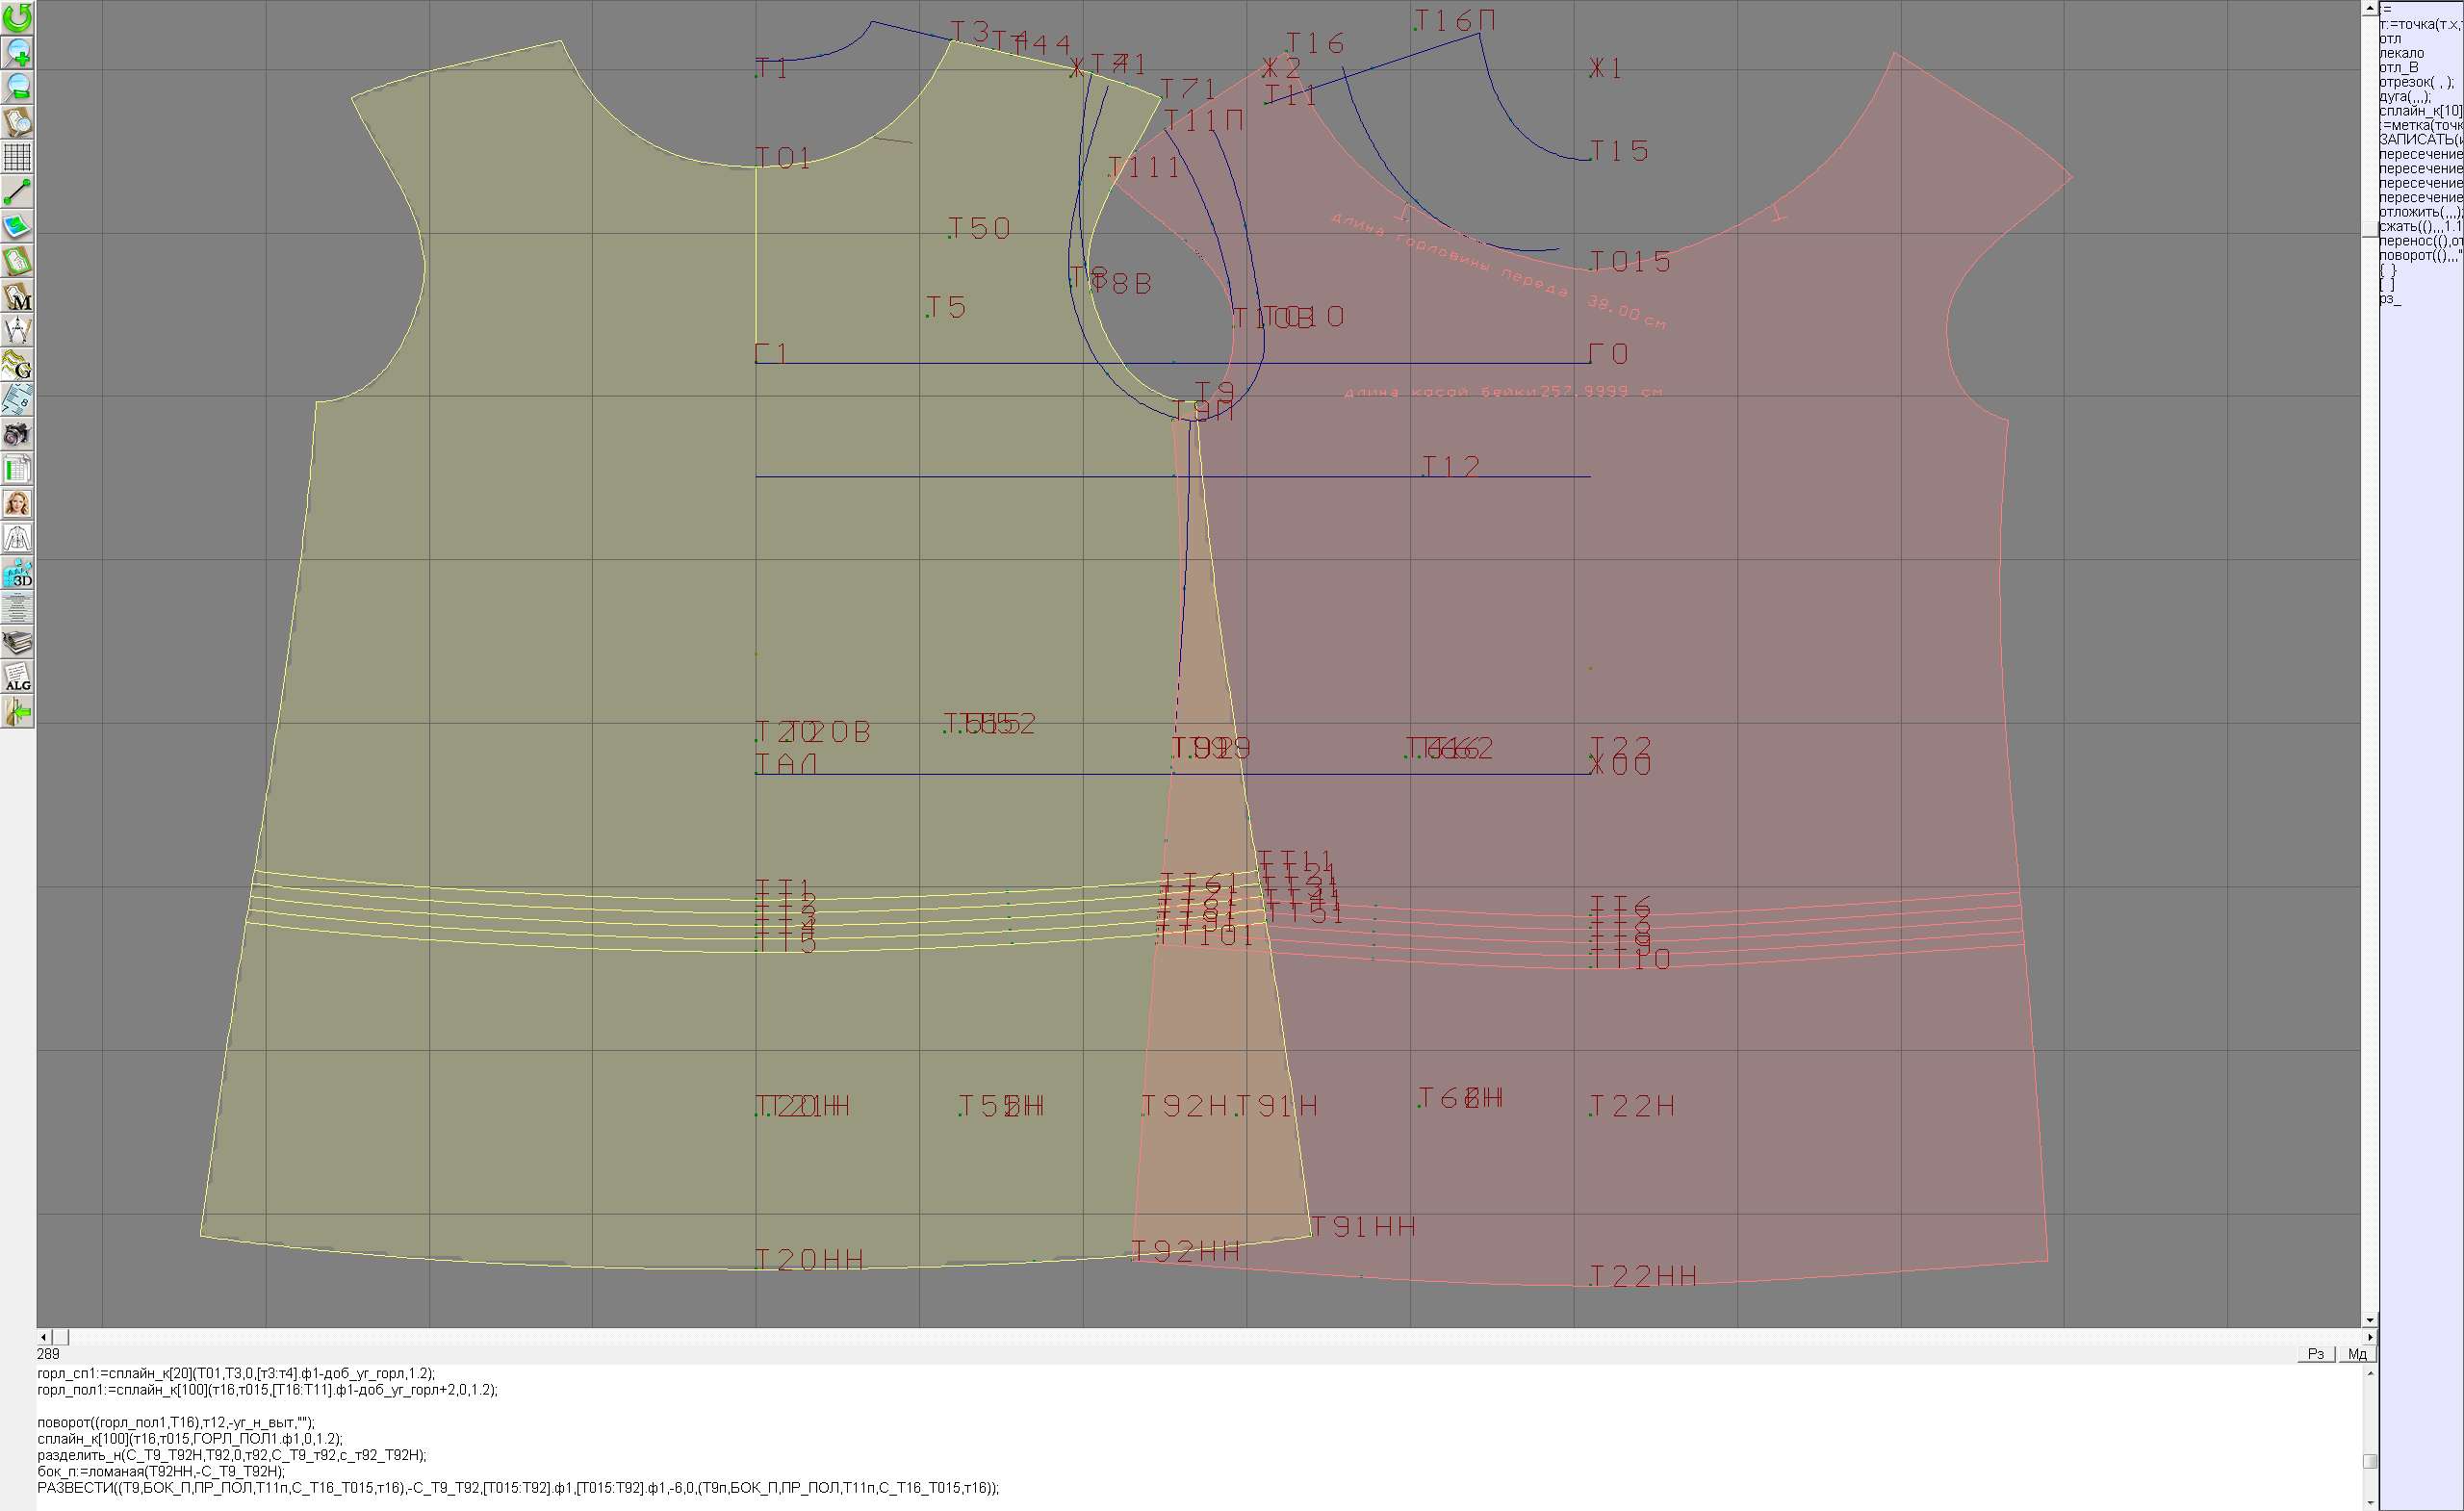
Task: Open the camera snapshot tool
Action: coord(17,434)
